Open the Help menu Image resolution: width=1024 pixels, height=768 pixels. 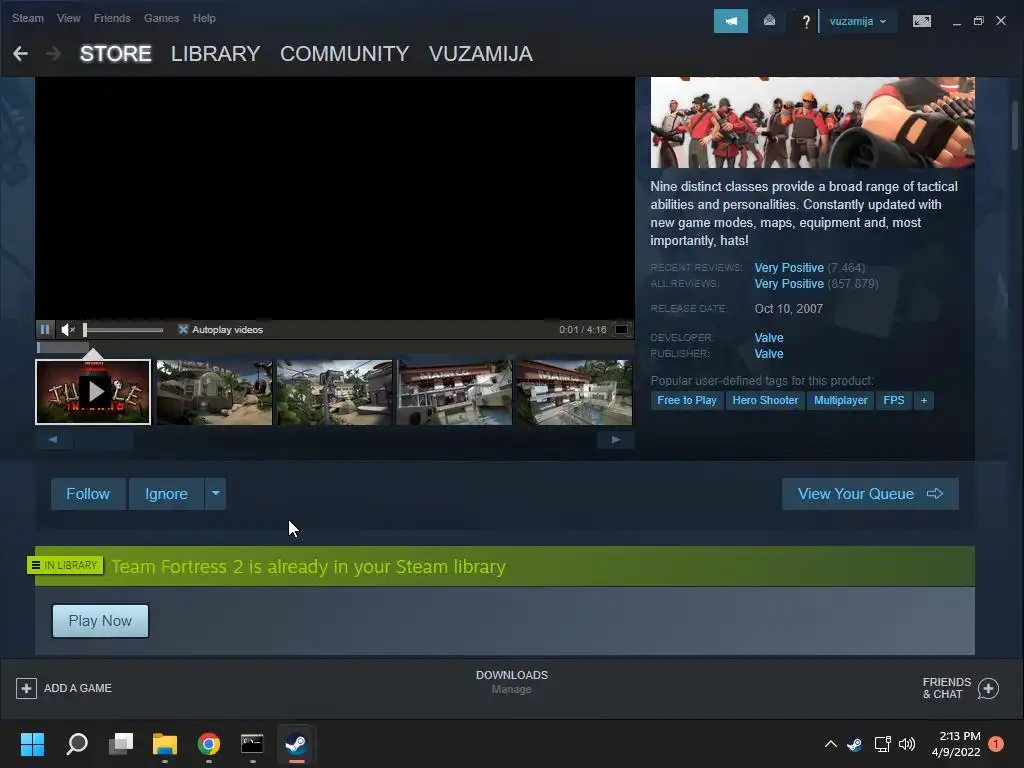coord(204,18)
